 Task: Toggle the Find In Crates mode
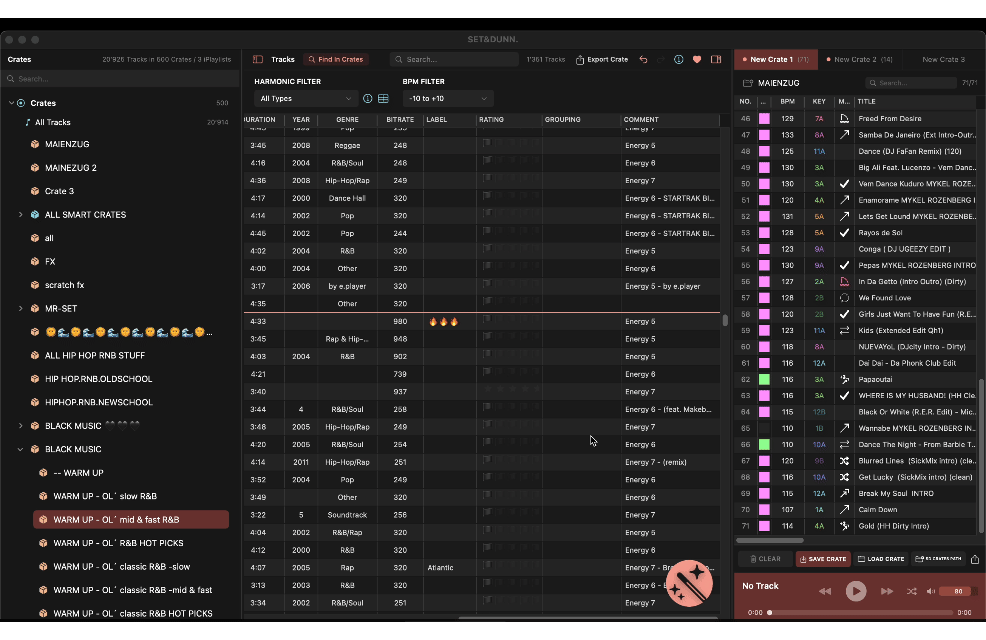tap(336, 59)
